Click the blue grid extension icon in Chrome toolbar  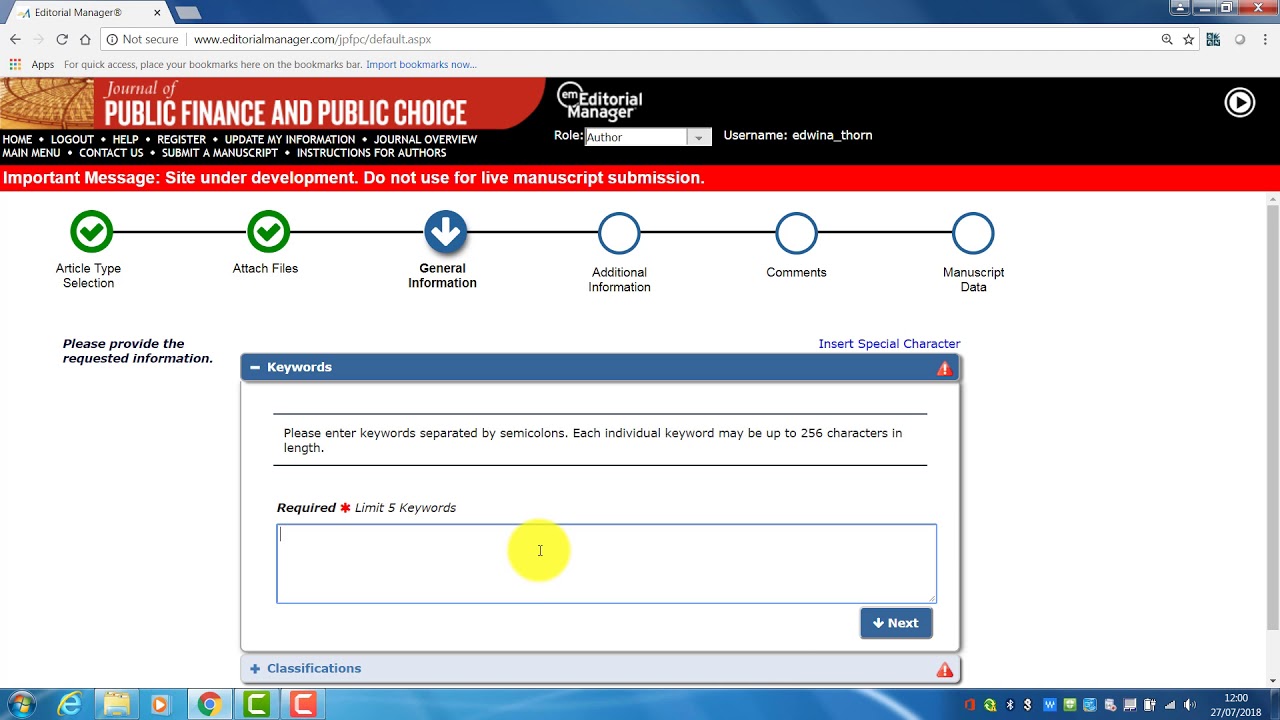click(1213, 39)
